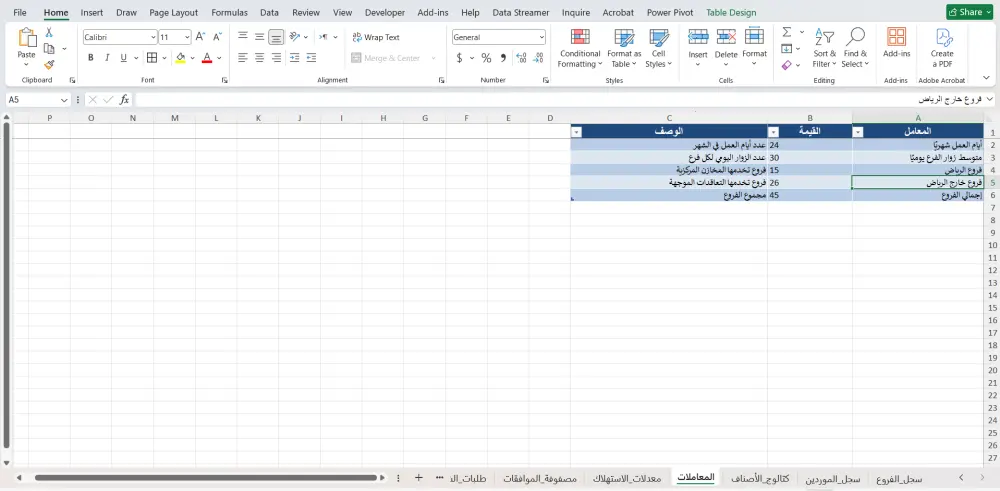Apply Accounting Number Format dollar icon
The height and width of the screenshot is (491, 1000).
[459, 58]
